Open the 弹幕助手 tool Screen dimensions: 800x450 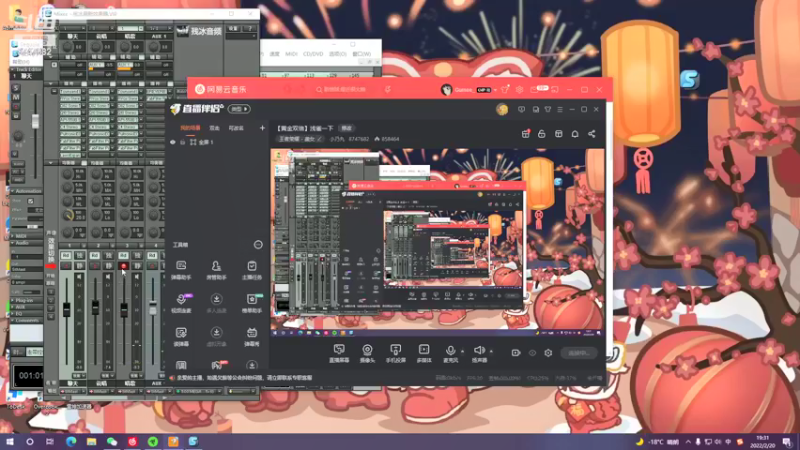(181, 270)
